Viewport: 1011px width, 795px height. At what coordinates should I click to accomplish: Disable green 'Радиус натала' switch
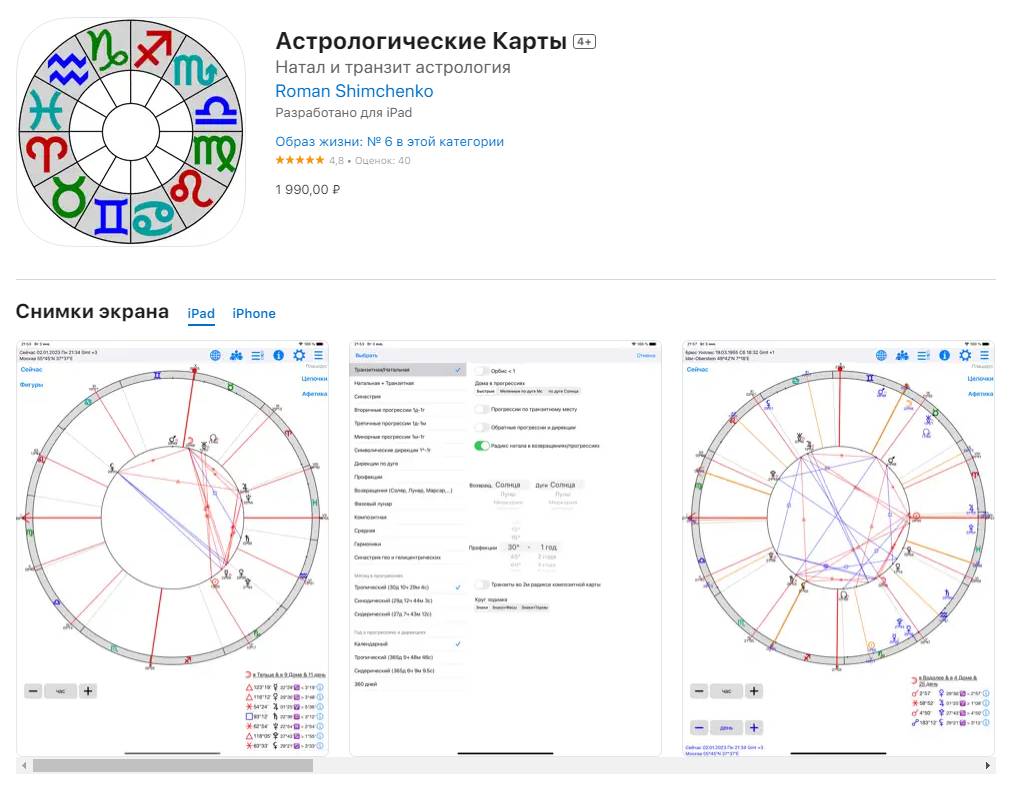[x=482, y=446]
